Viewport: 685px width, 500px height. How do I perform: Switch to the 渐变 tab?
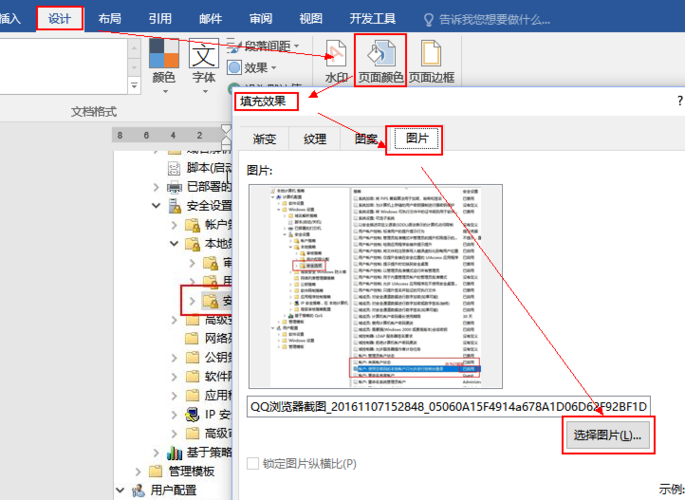coord(264,139)
